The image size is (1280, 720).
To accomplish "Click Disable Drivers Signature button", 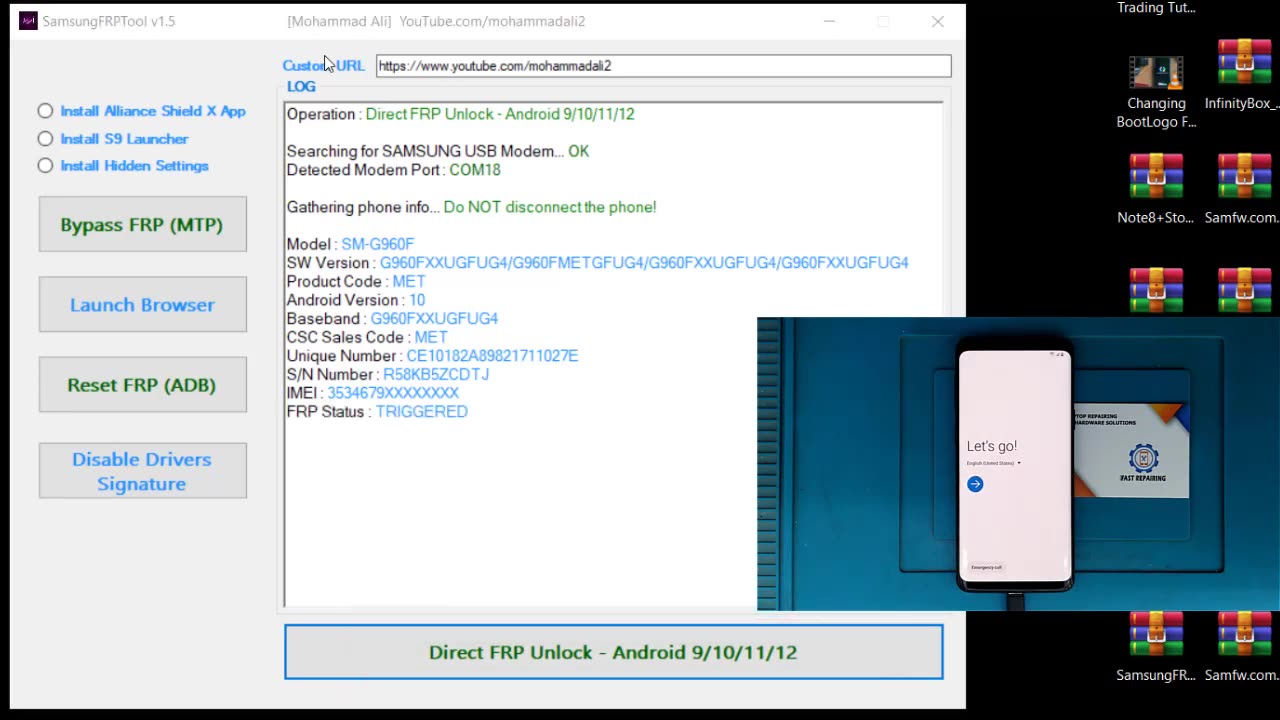I will pyautogui.click(x=142, y=471).
